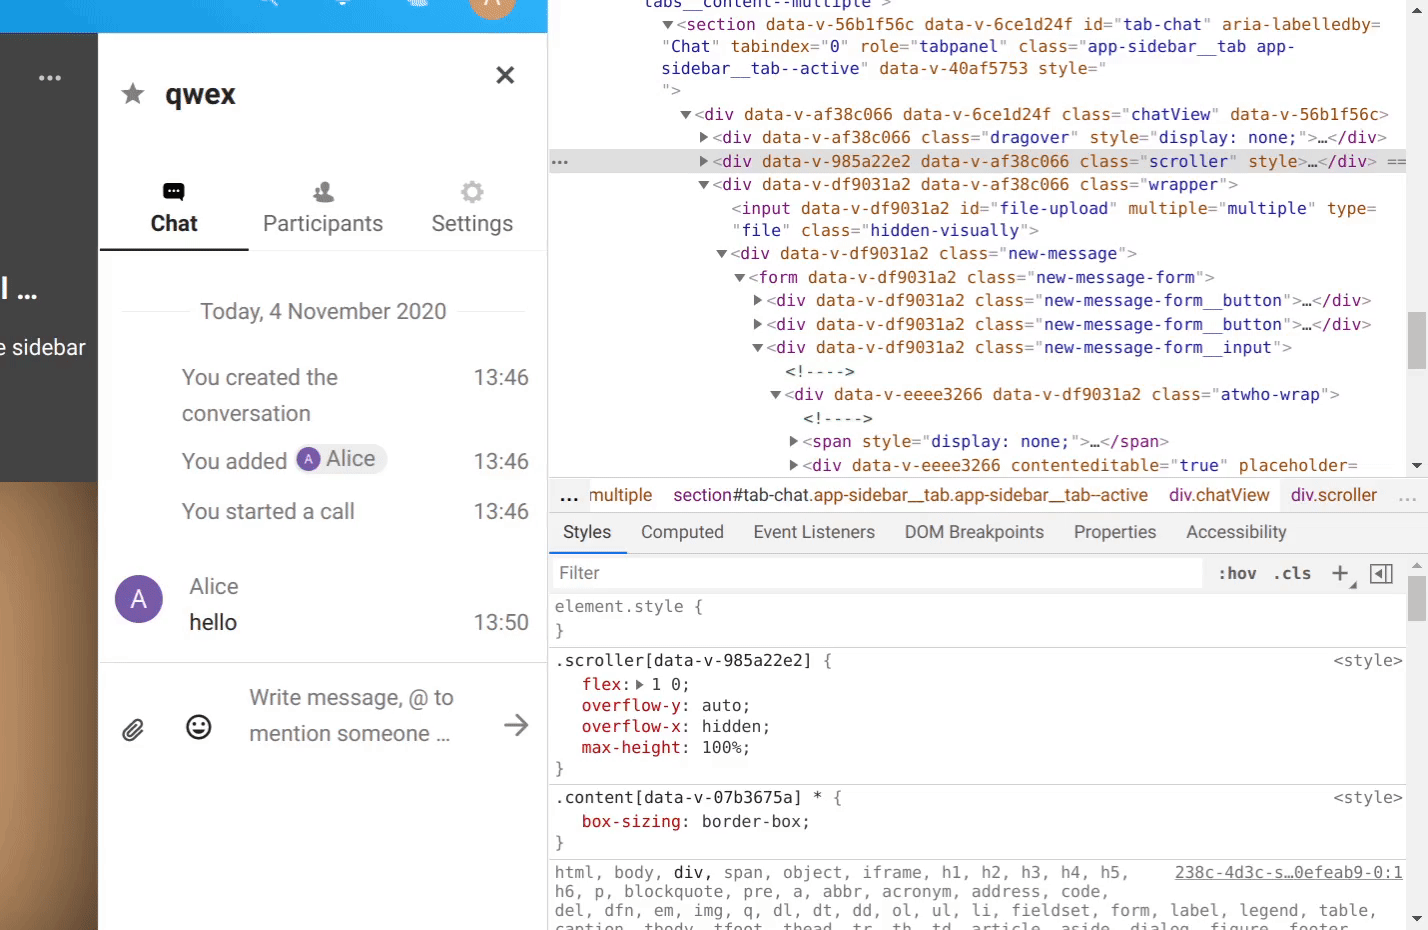Click the breadcrumb right overflow ellipsis

1407,497
